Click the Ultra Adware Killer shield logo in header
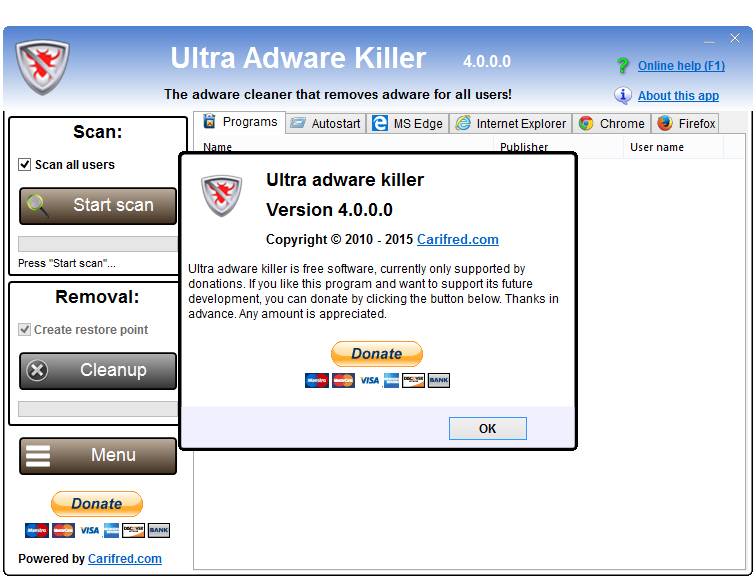The image size is (756, 579). point(42,67)
